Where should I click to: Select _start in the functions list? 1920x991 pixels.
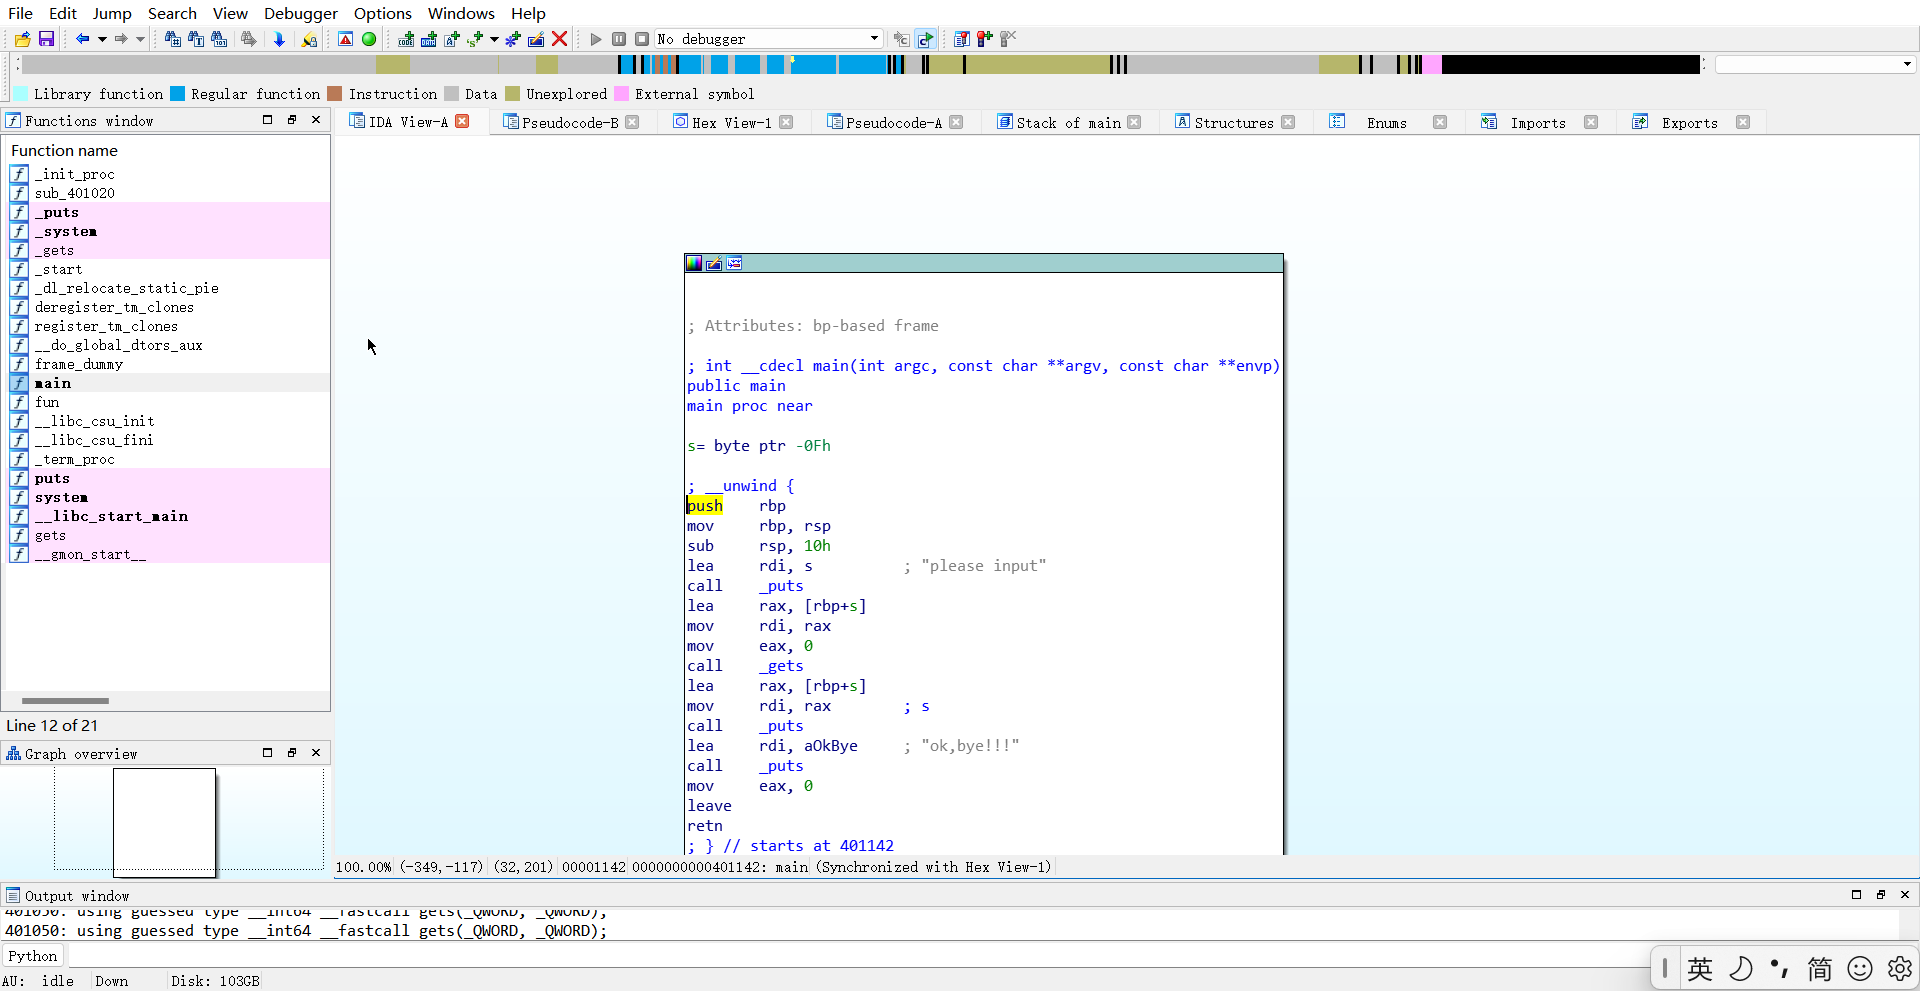(59, 269)
